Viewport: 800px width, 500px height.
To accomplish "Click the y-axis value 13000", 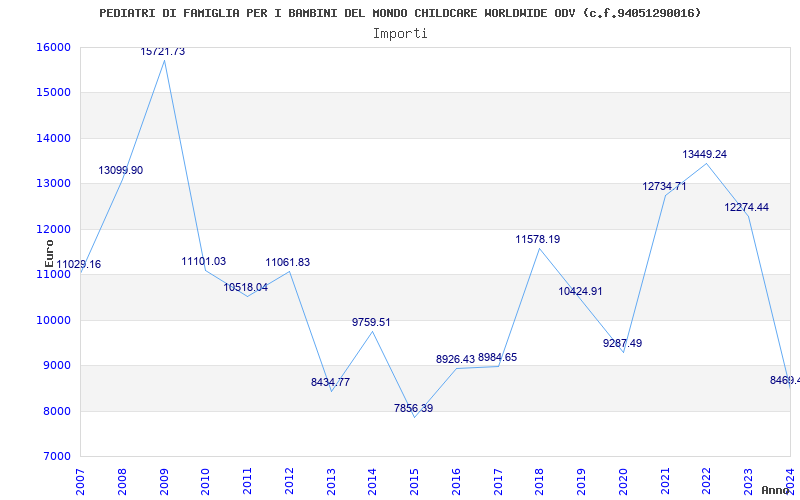I will [x=53, y=184].
